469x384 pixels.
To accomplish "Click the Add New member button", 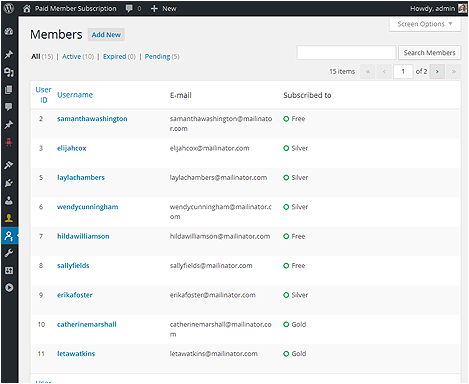I will 106,35.
